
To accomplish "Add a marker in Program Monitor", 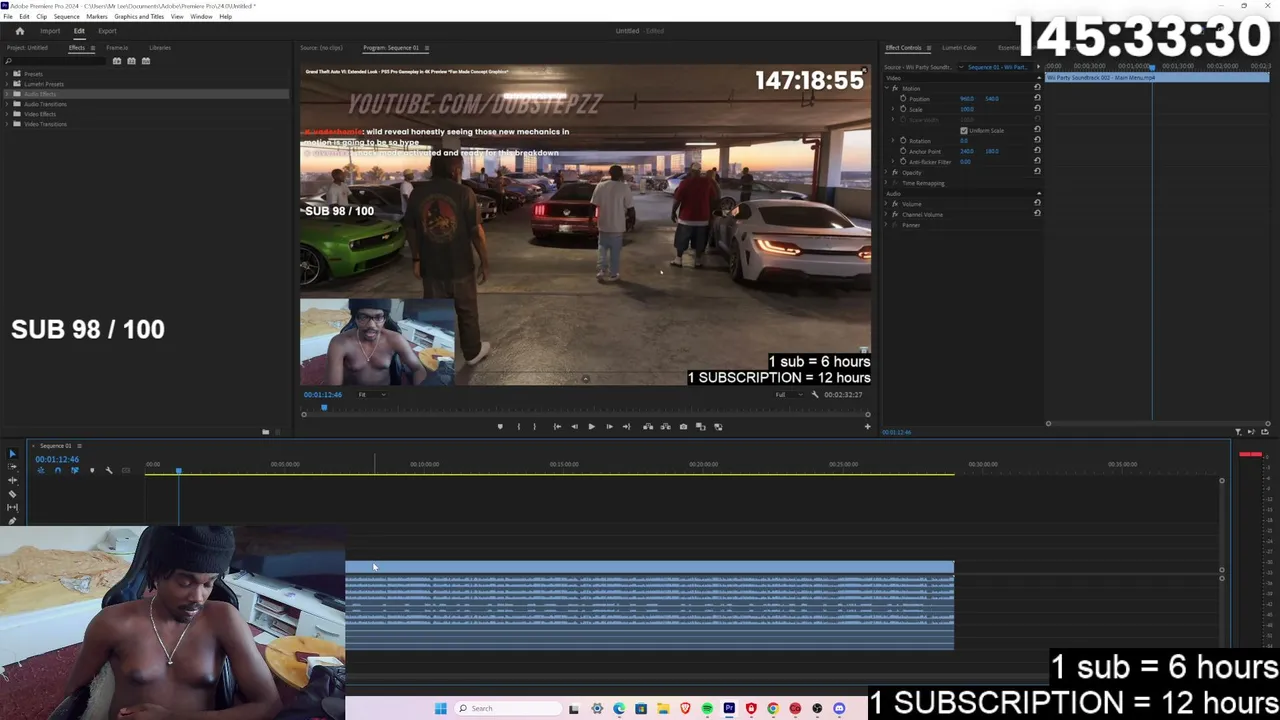I will pos(500,427).
